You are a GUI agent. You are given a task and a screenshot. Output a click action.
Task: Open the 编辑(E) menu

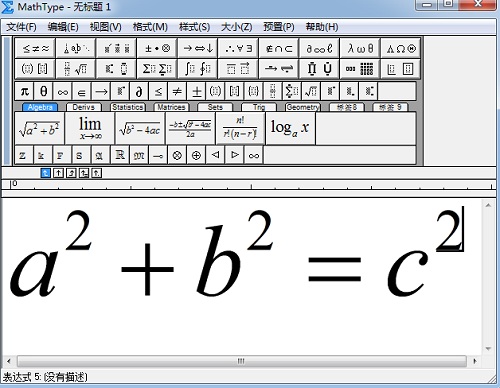[63, 27]
